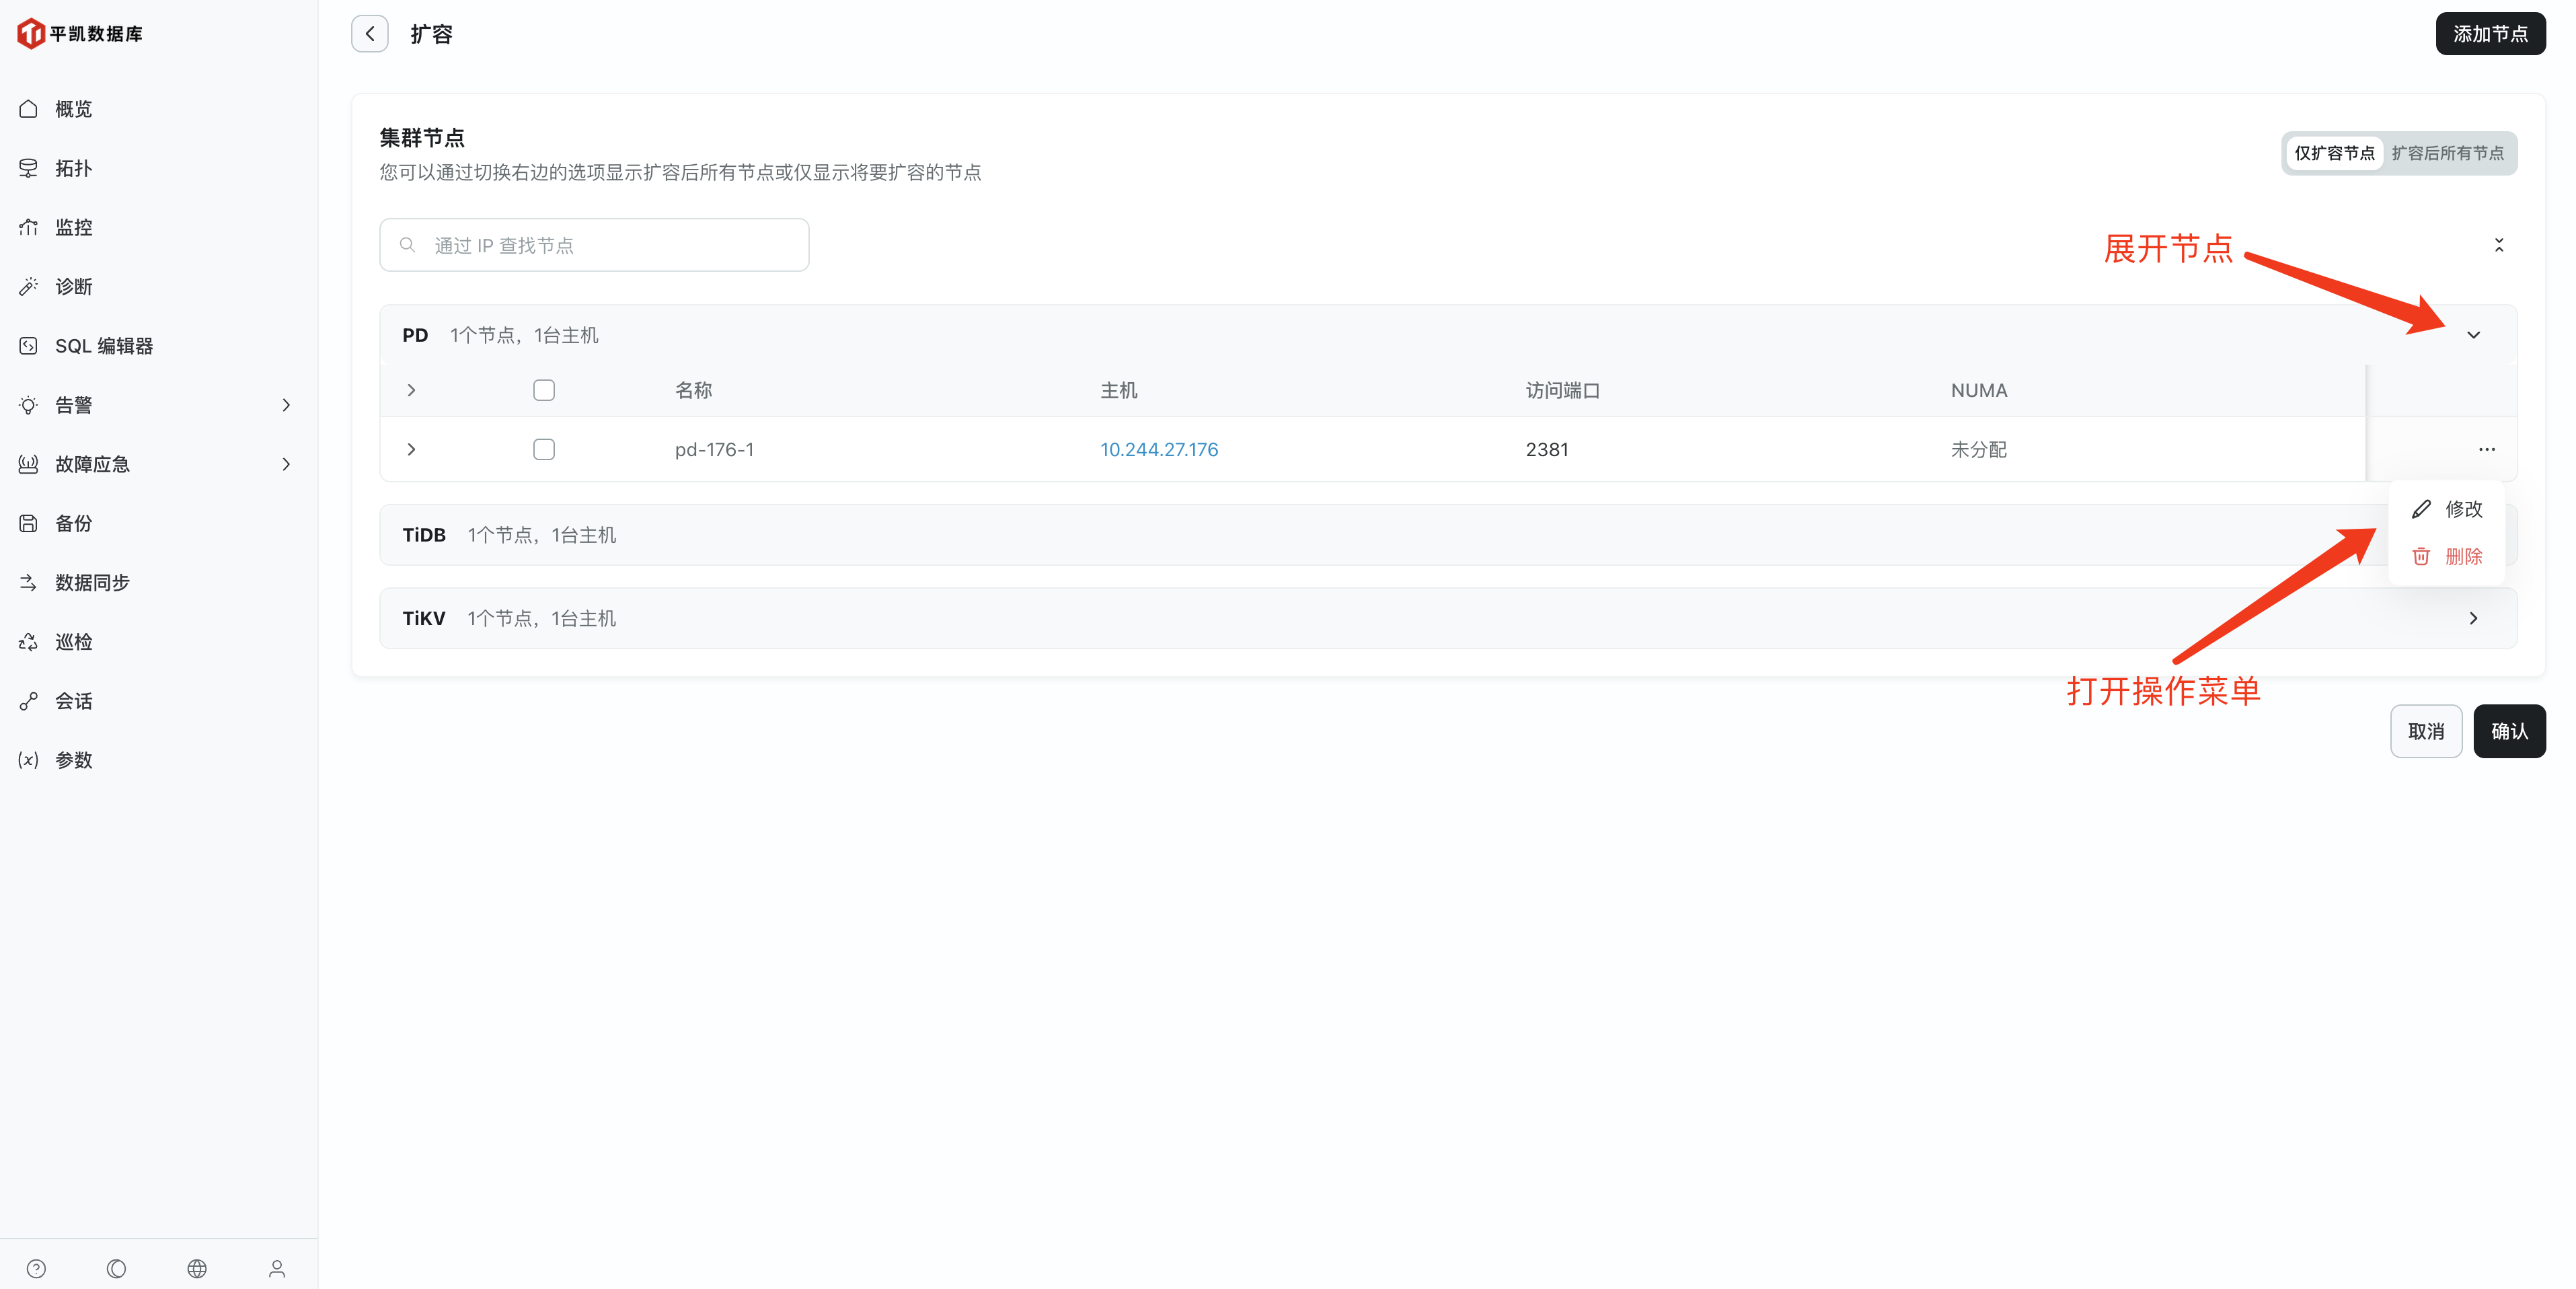Click the 通过 IP 查找节点 search field
Viewport: 2576px width, 1289px height.
tap(594, 245)
